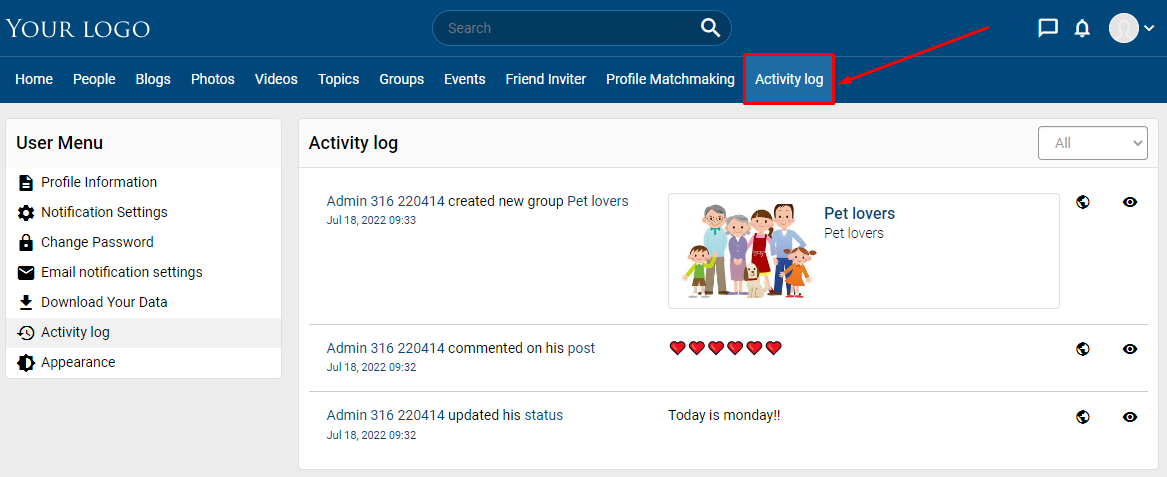Go to Profile Matchmaking tab

pyautogui.click(x=670, y=79)
